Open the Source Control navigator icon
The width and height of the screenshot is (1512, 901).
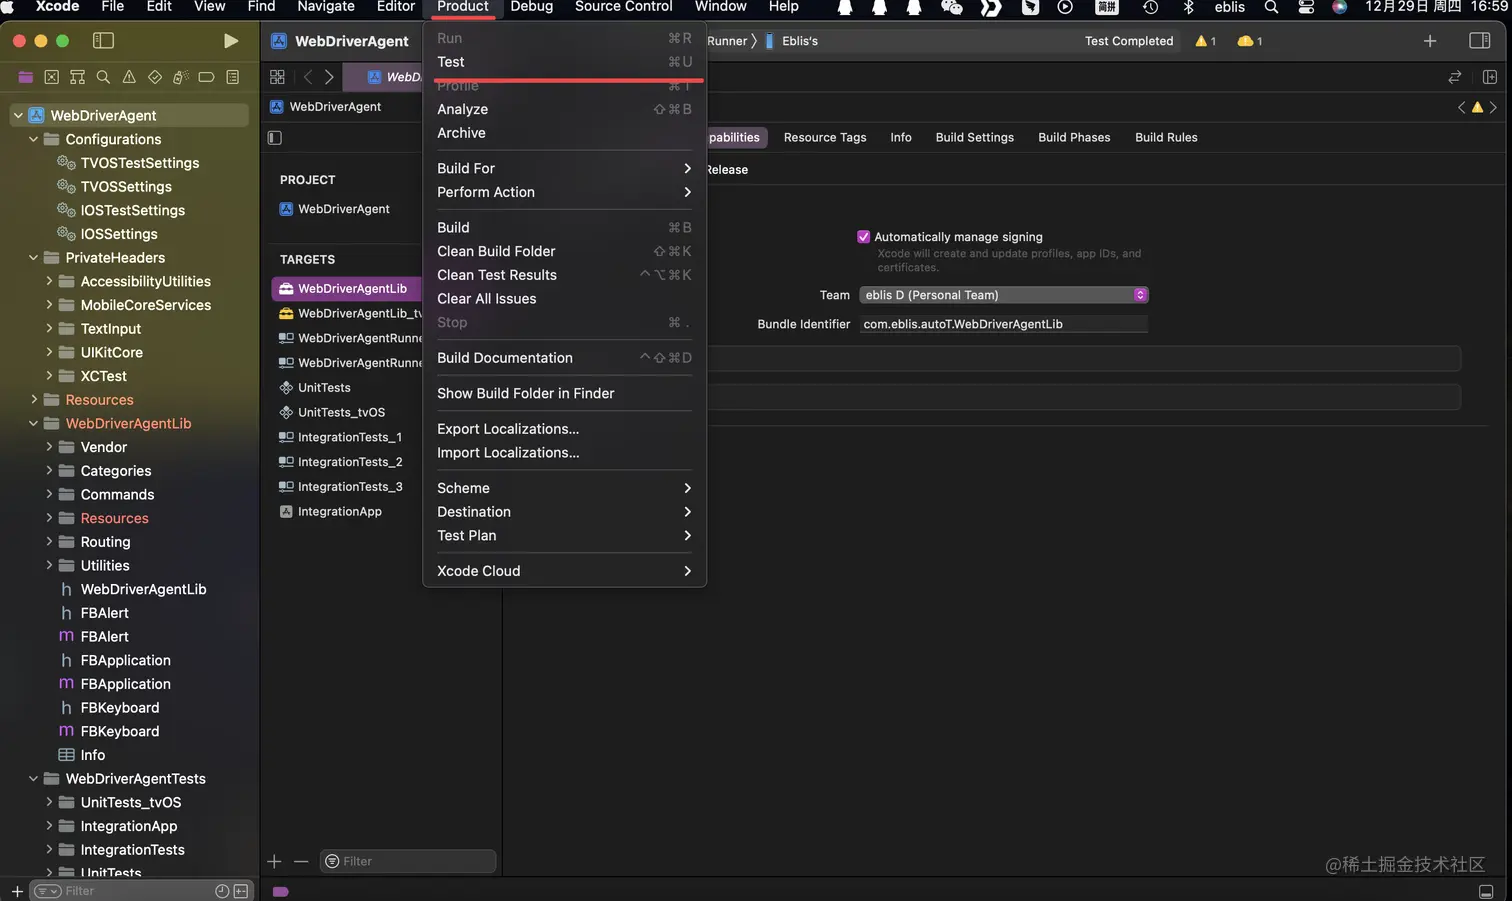coord(51,77)
